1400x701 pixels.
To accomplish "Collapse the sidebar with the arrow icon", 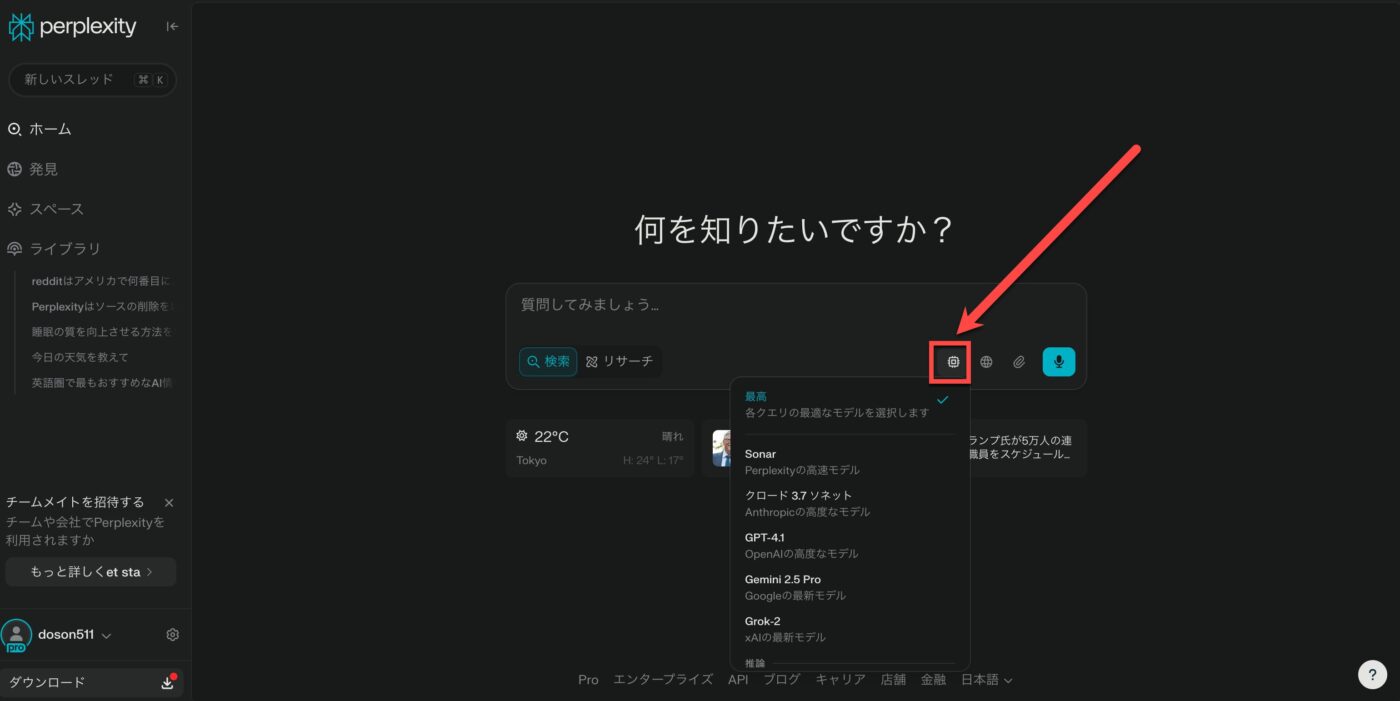I will click(172, 27).
